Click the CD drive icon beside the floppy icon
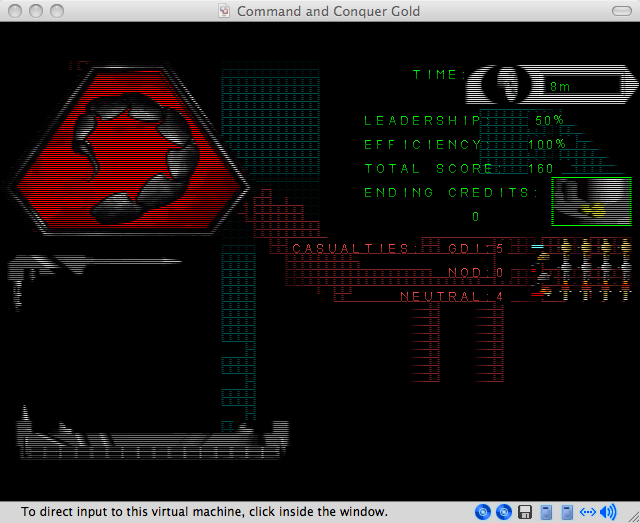 [504, 512]
